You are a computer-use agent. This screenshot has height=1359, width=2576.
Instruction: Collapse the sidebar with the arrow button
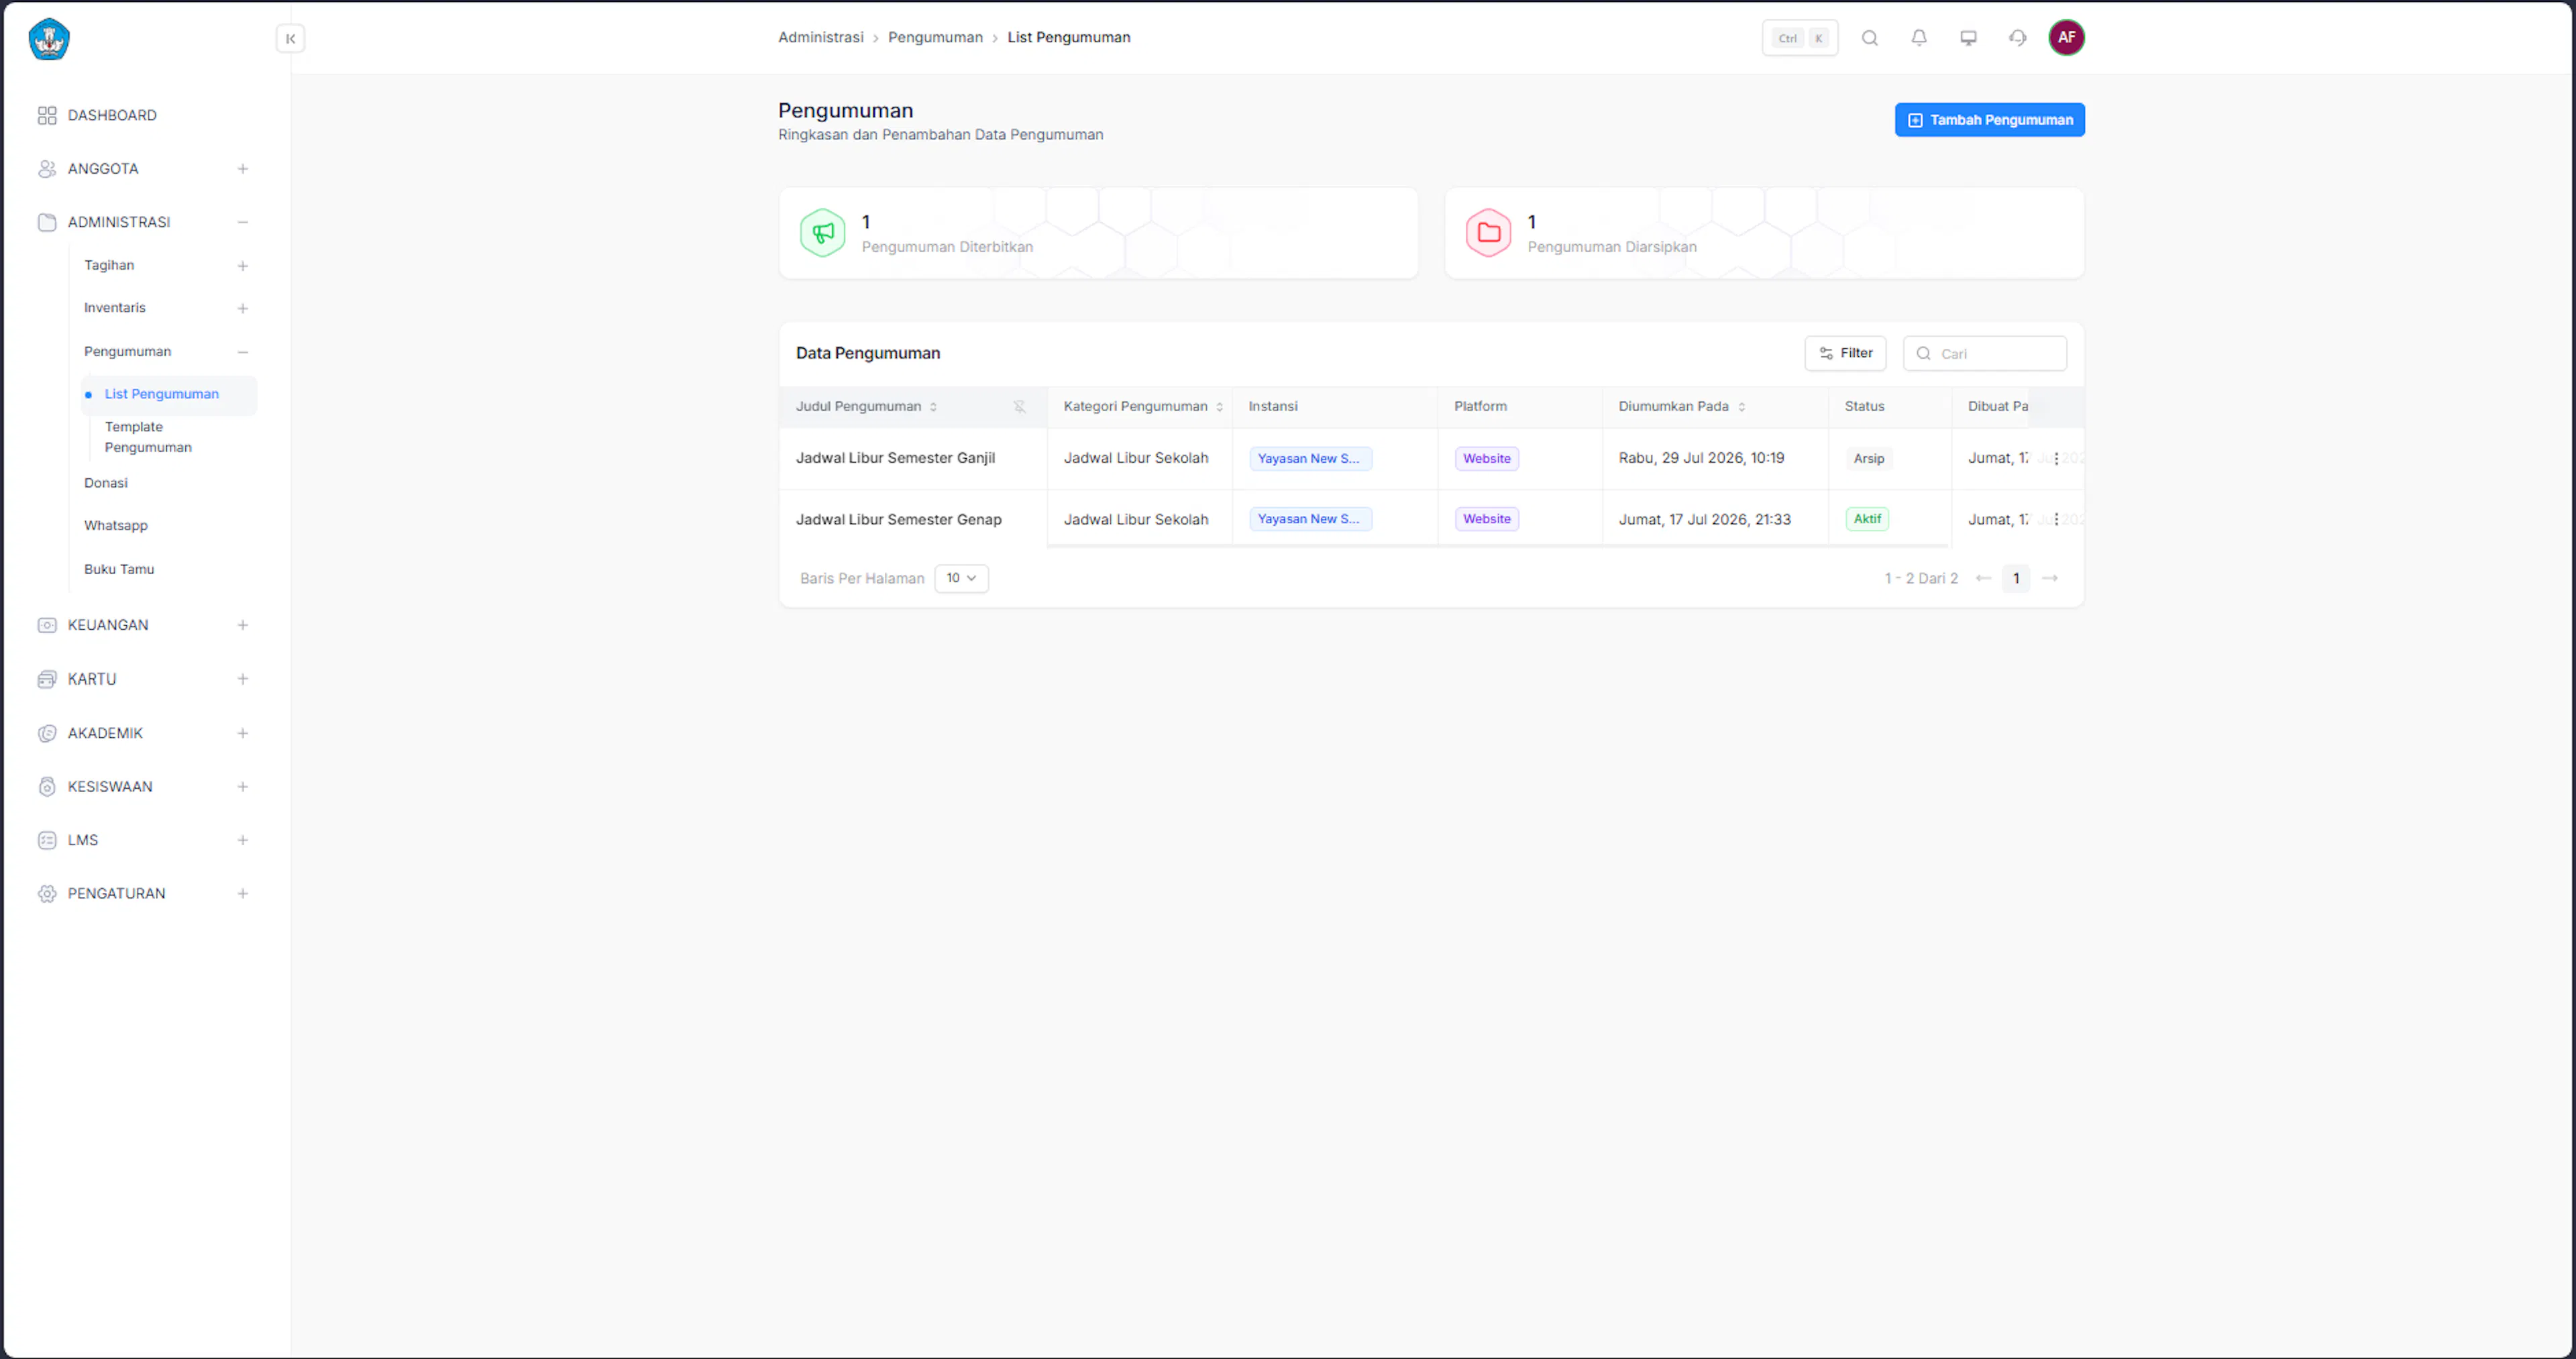pos(290,39)
